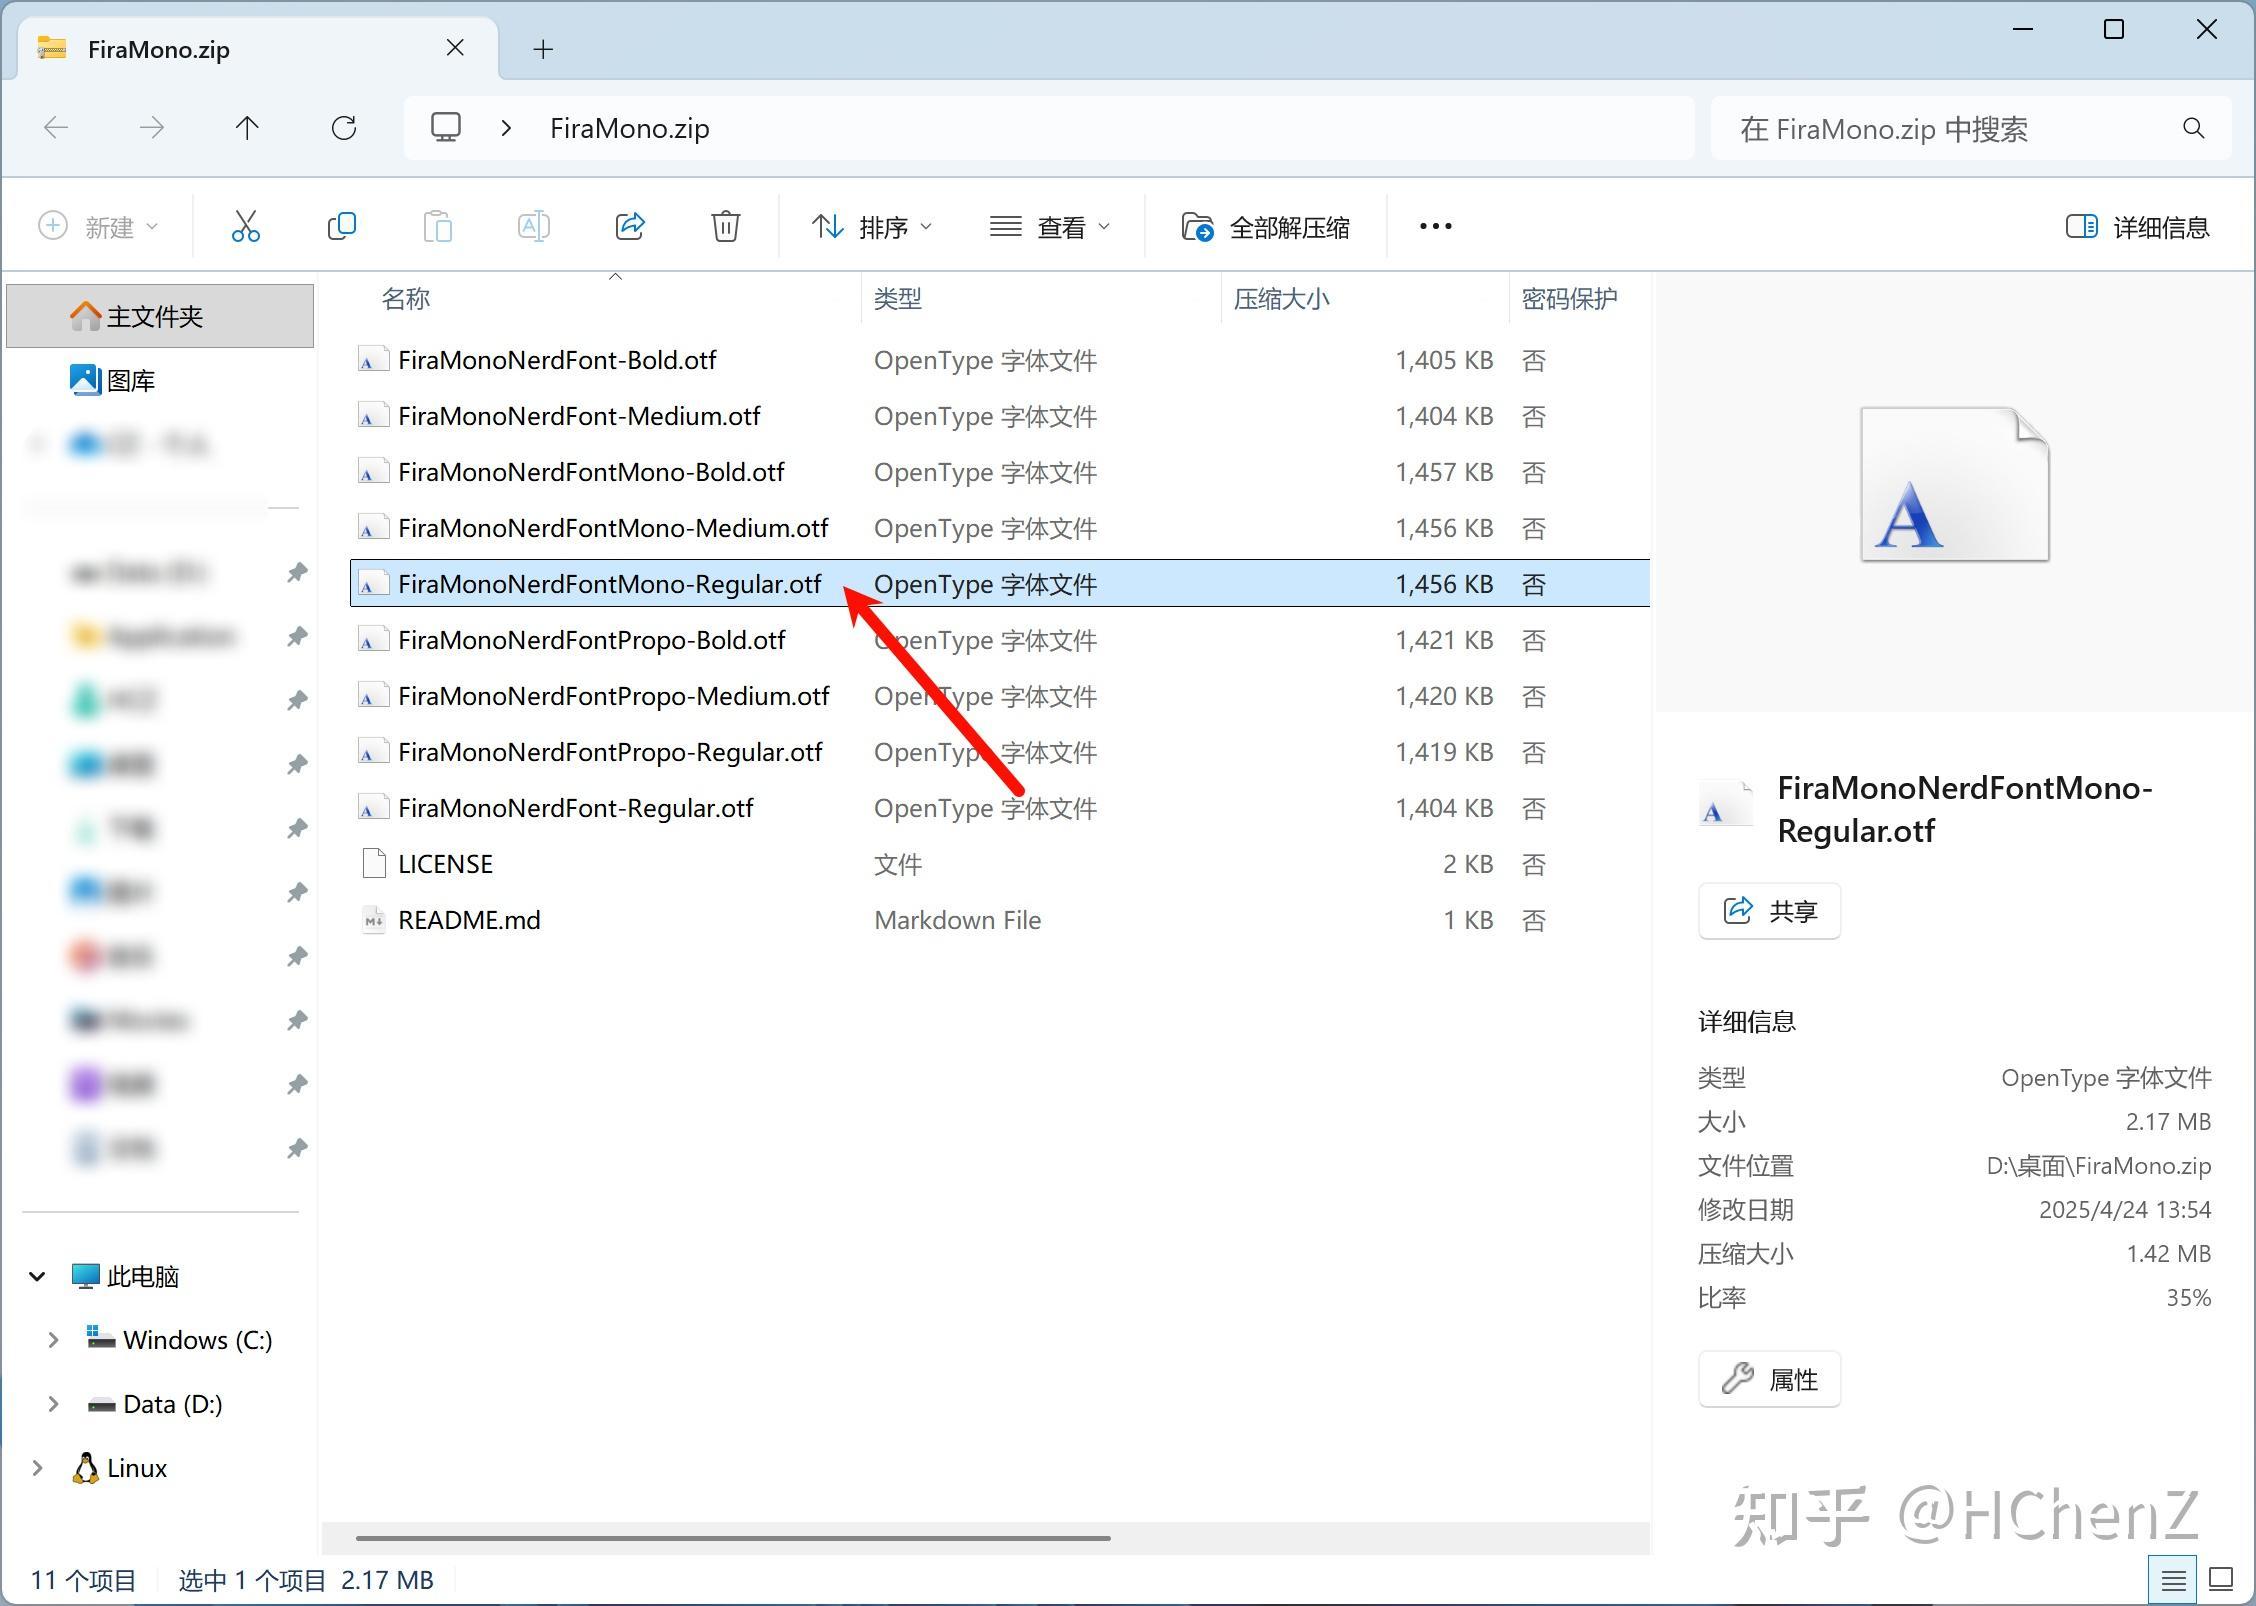Viewport: 2256px width, 1606px height.
Task: Open the 排序 sort dropdown
Action: (871, 227)
